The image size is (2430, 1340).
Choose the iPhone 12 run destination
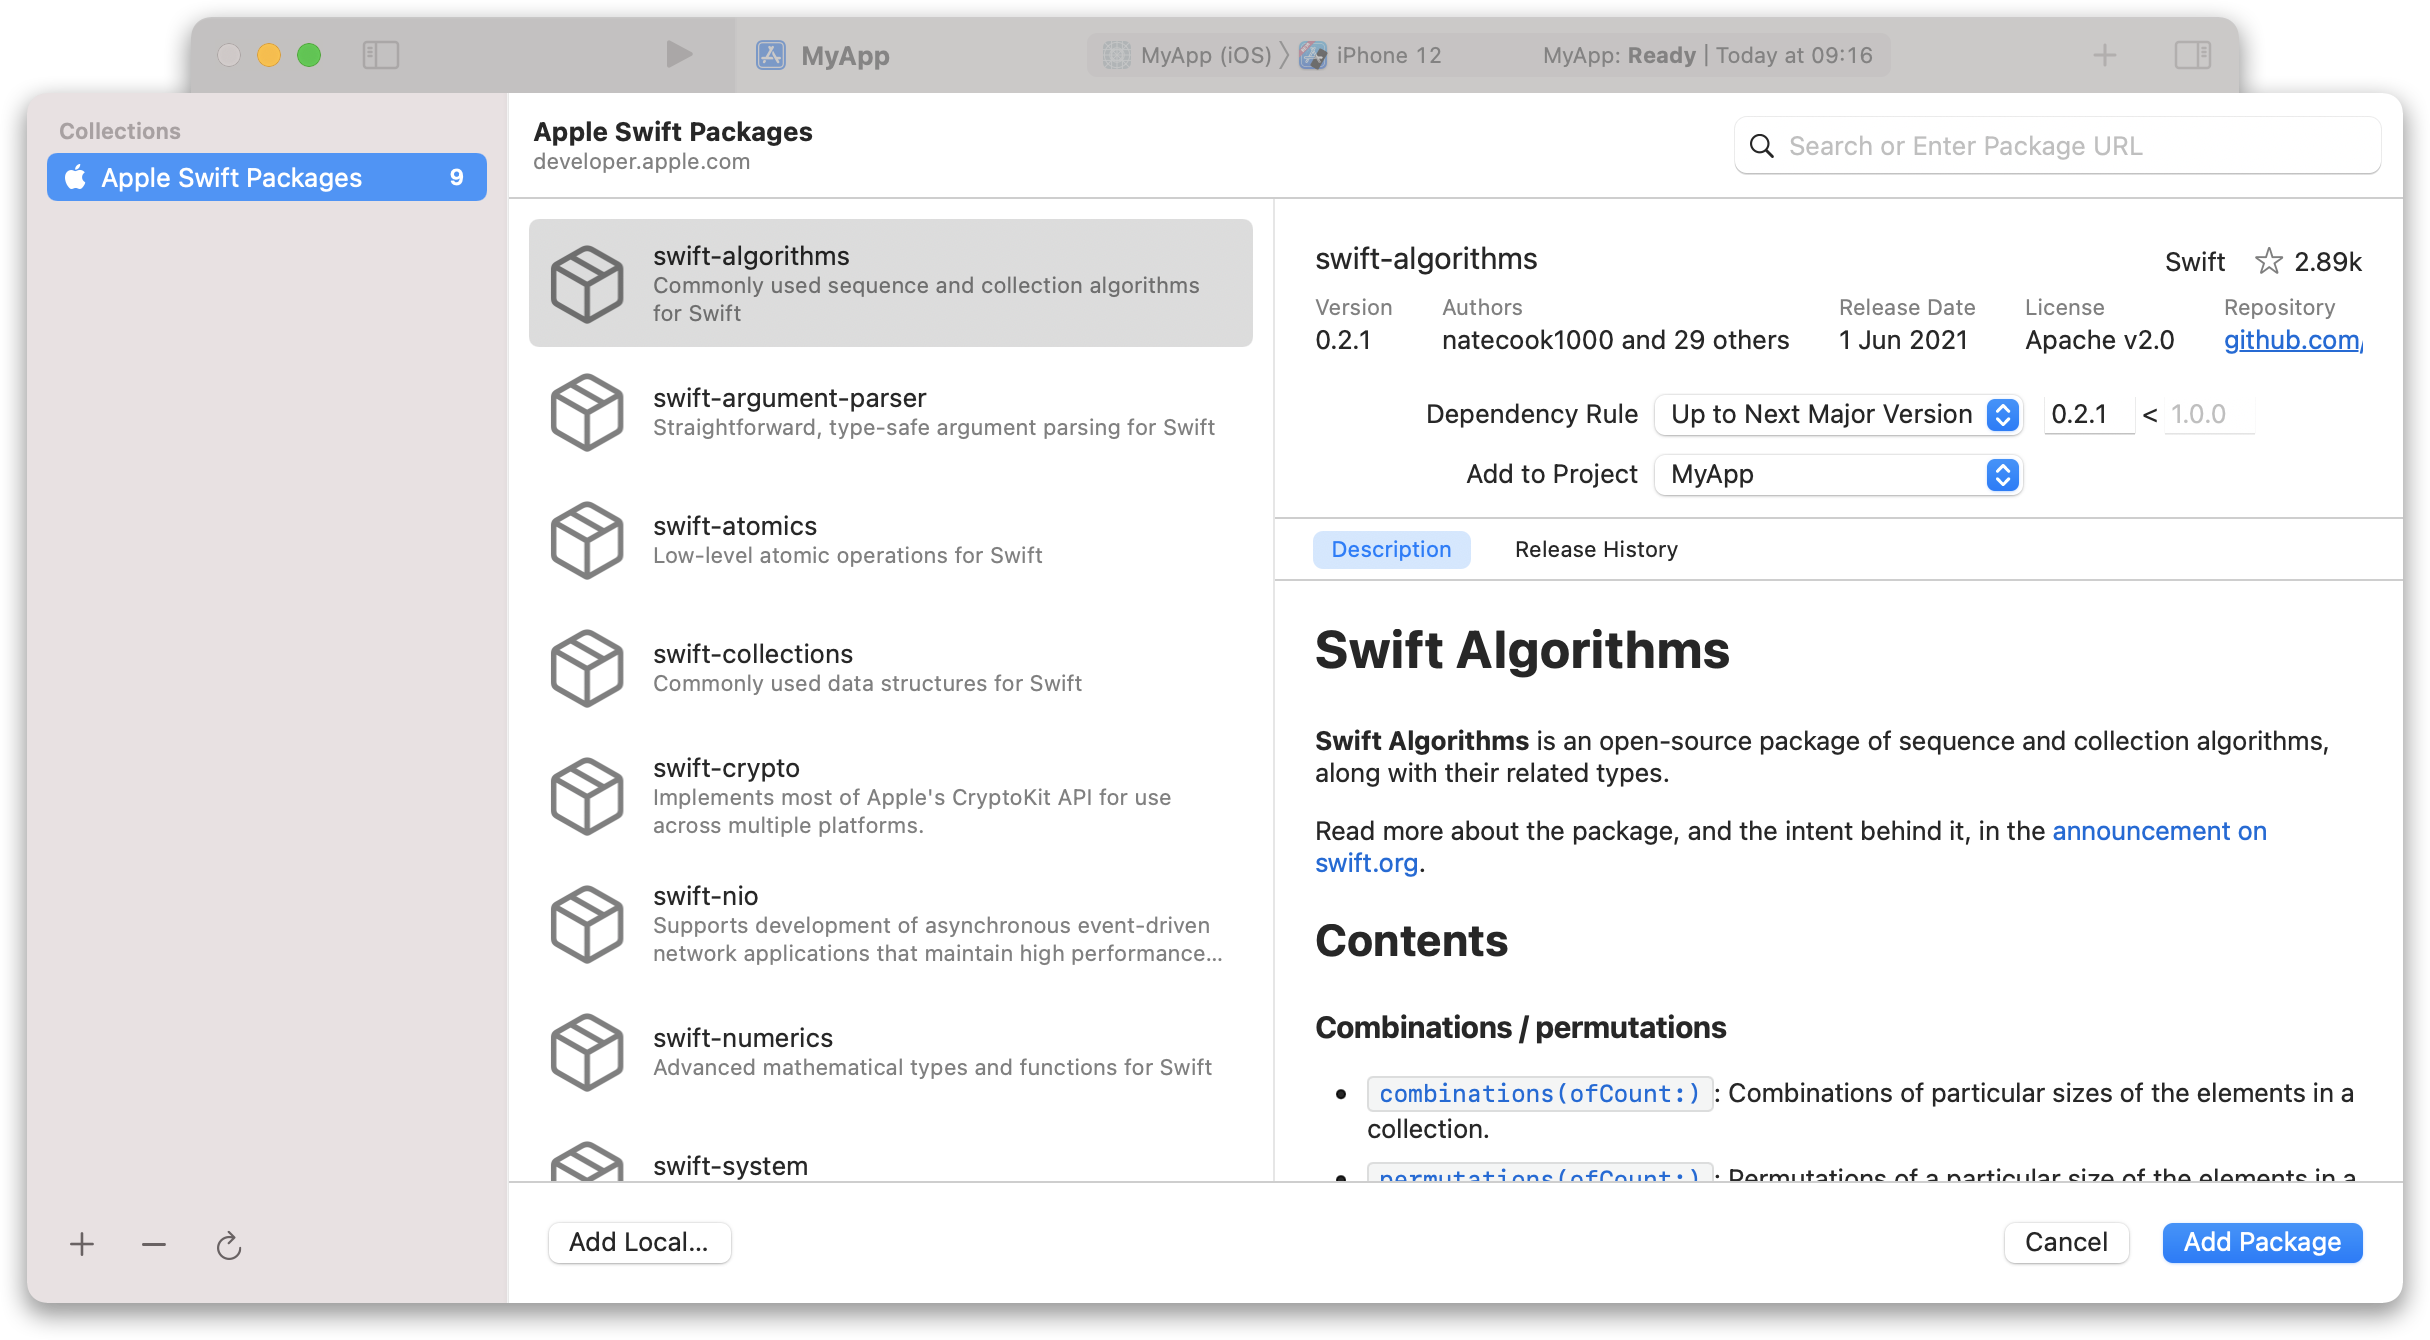coord(1370,55)
